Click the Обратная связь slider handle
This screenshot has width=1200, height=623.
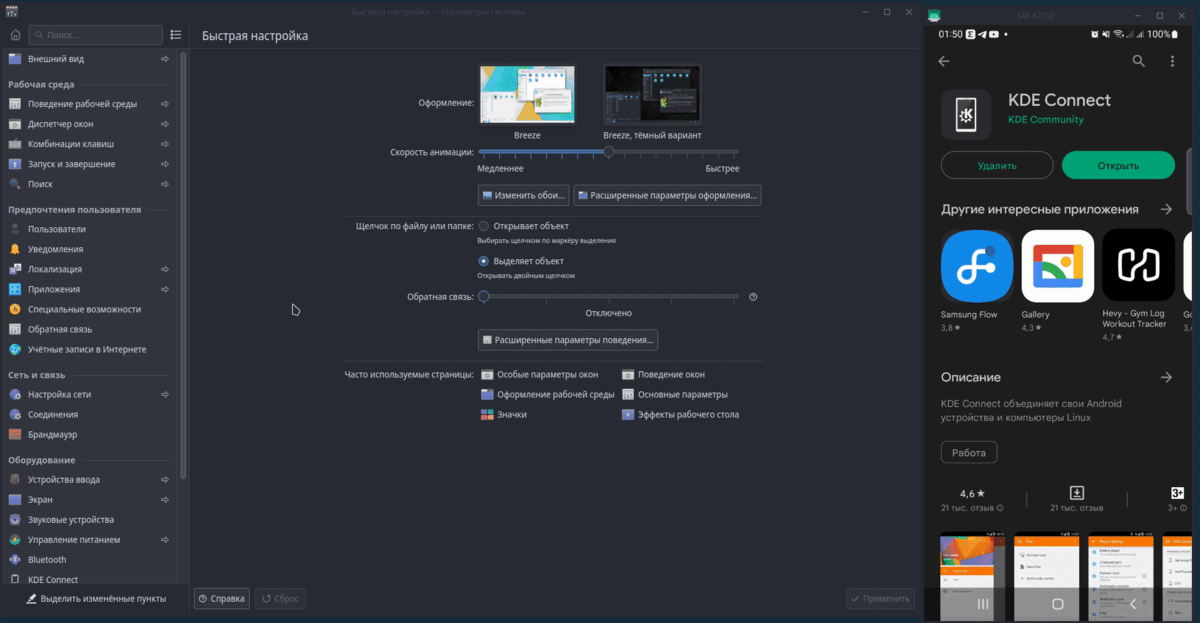tap(484, 297)
